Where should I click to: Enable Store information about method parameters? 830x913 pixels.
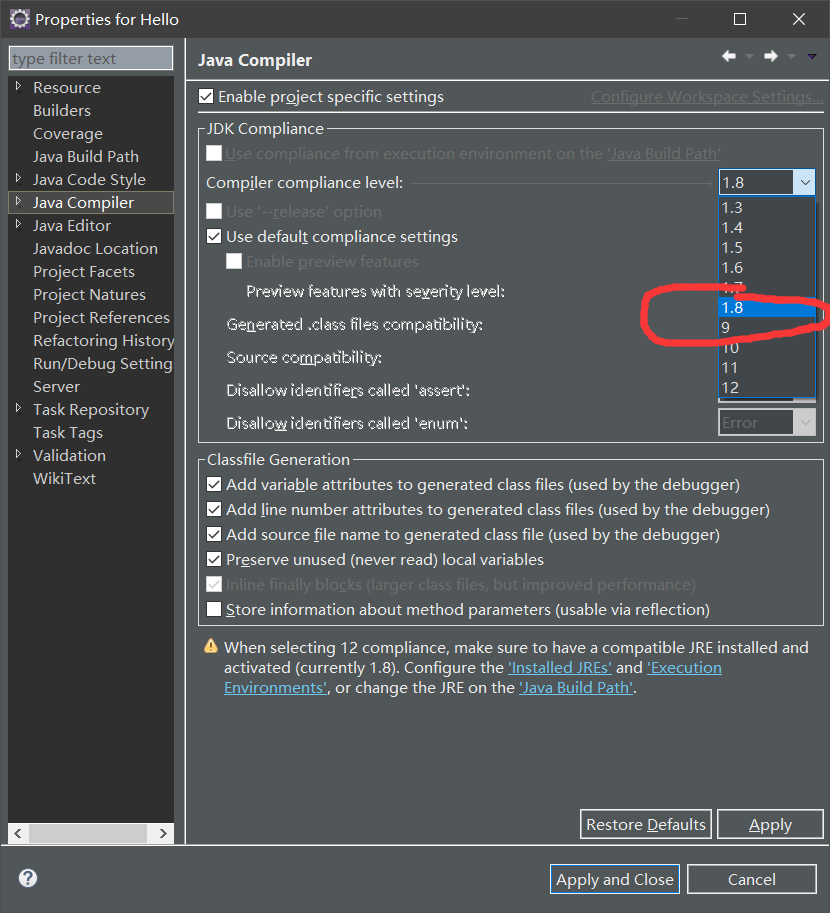pos(214,610)
